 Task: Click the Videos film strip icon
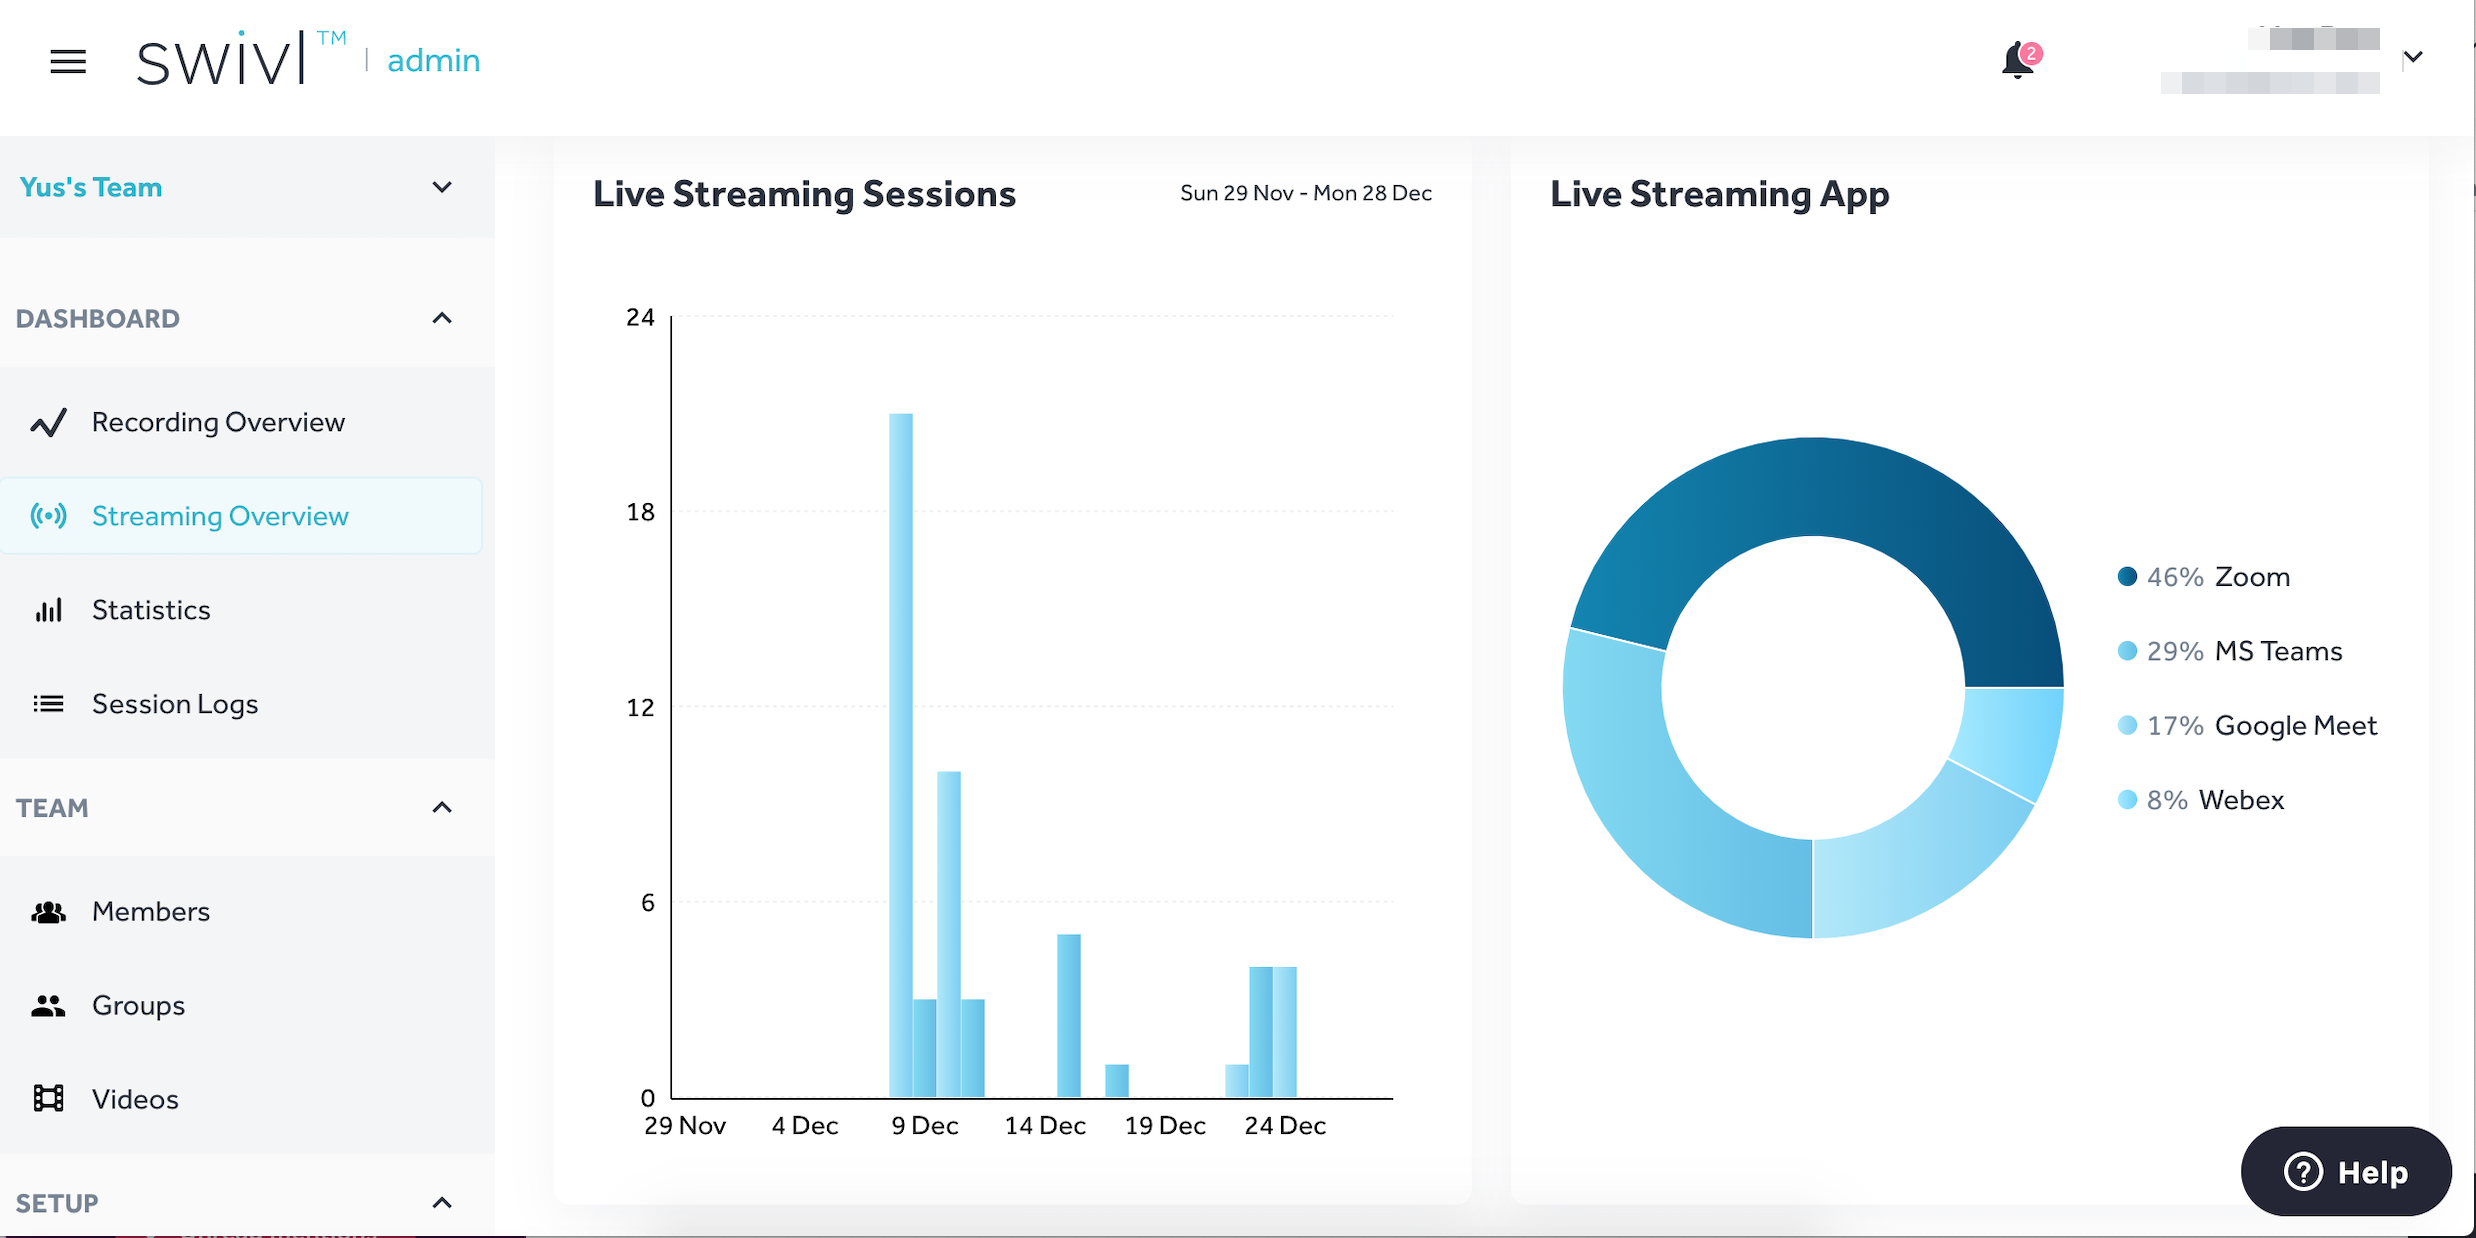pos(48,1099)
